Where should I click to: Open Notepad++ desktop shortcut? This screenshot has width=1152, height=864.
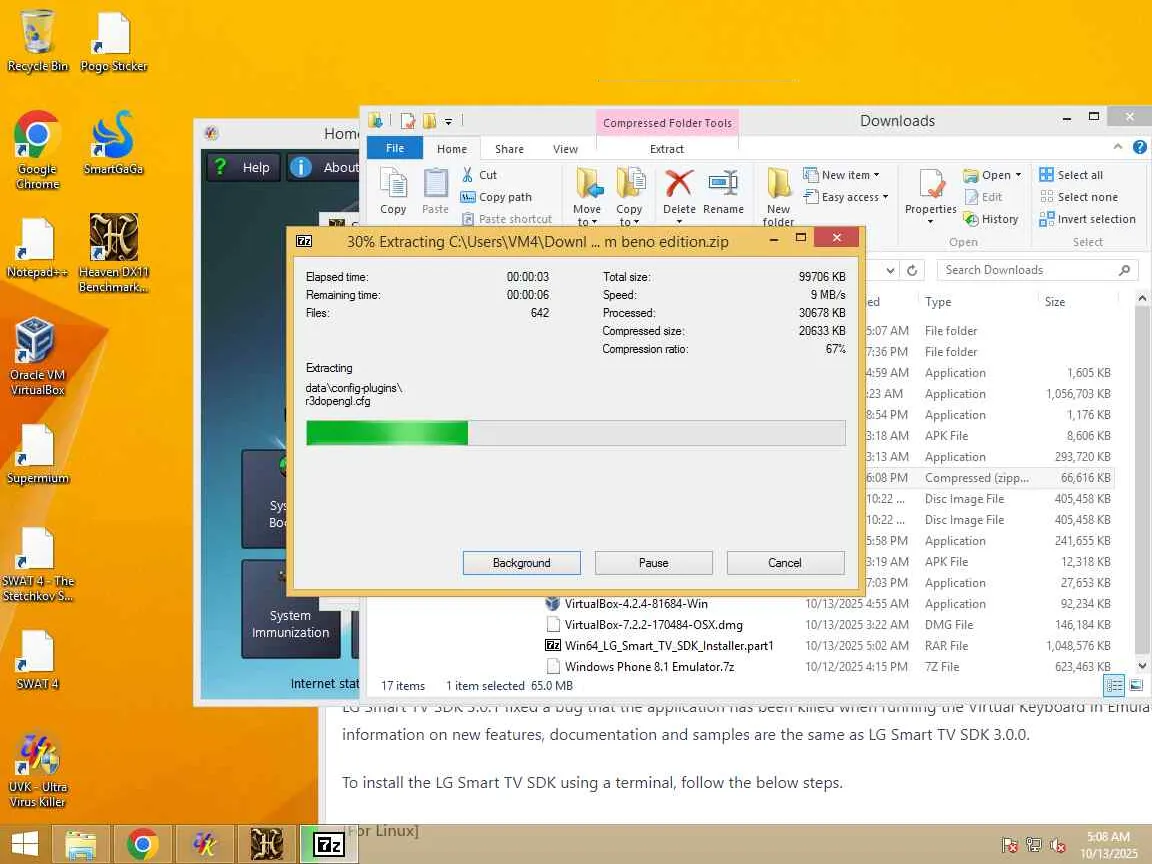(37, 248)
